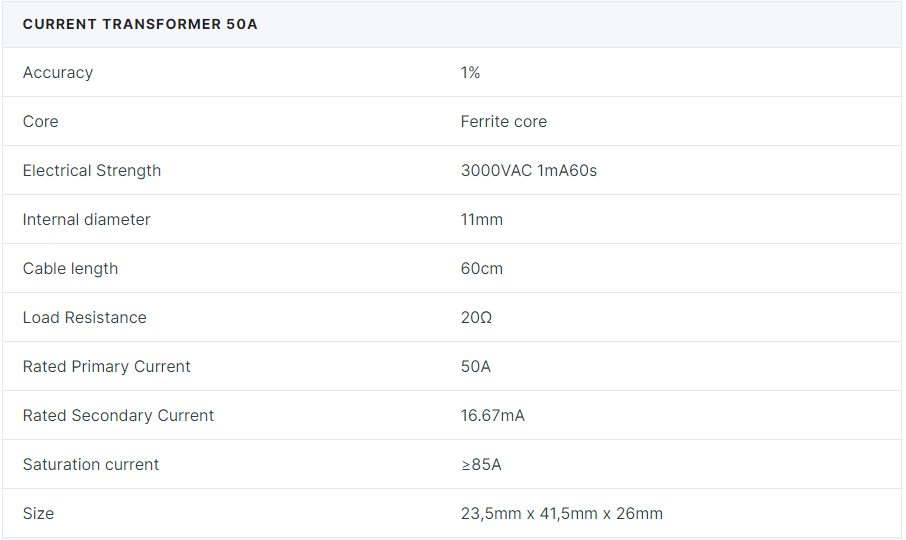Click the Electrical Strength label
This screenshot has height=540, width=906.
coord(92,171)
